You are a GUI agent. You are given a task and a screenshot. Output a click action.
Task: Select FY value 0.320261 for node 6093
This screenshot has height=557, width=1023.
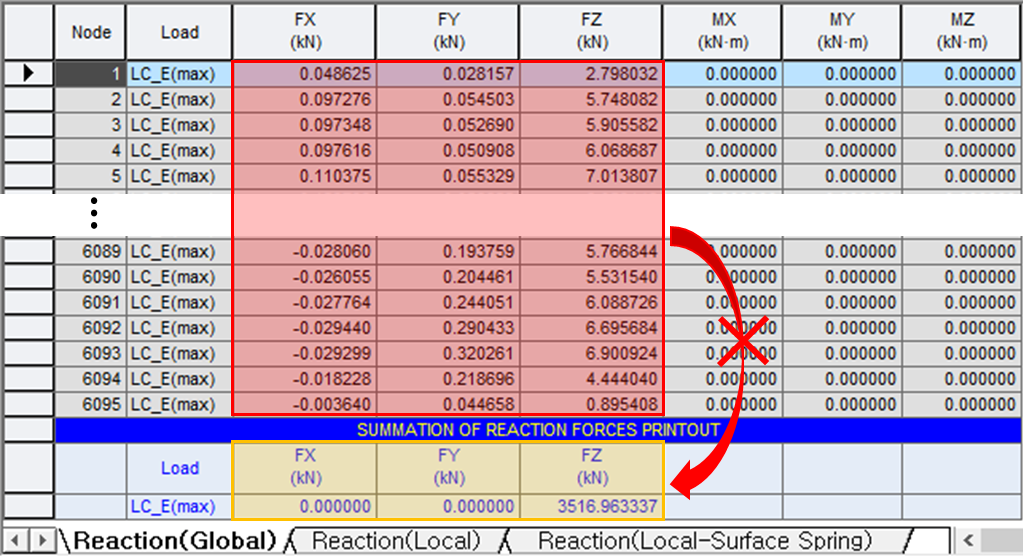[449, 354]
